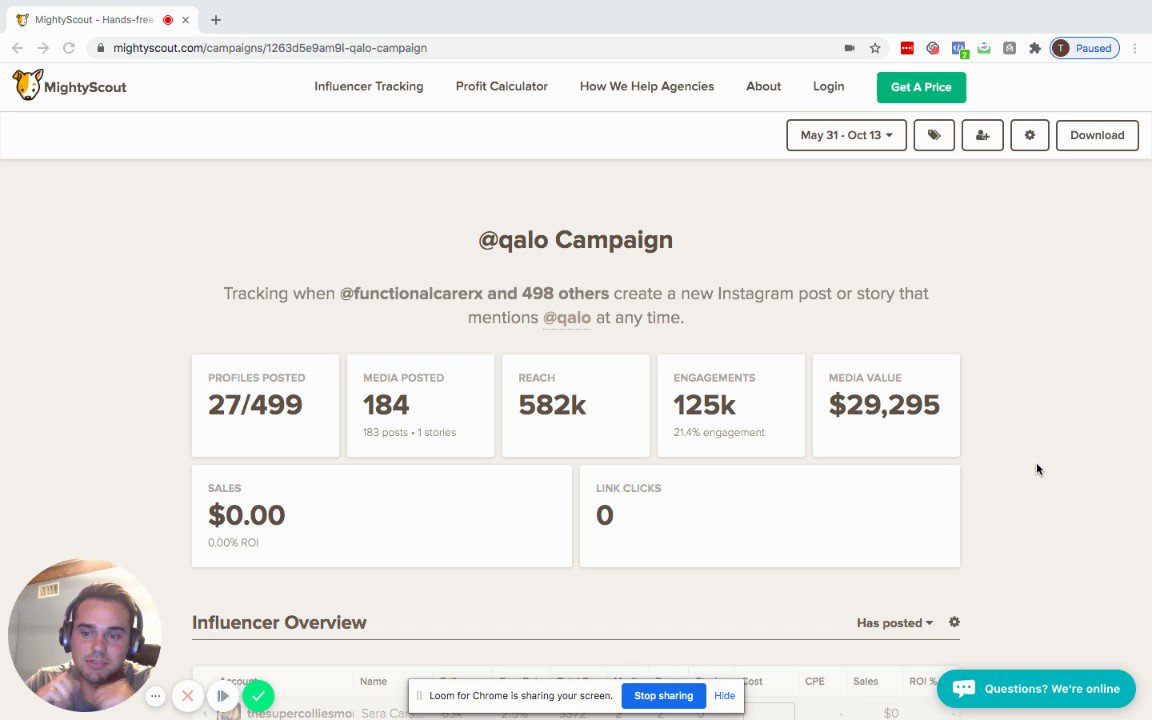Open Influencer Tracking nav item

[x=369, y=86]
